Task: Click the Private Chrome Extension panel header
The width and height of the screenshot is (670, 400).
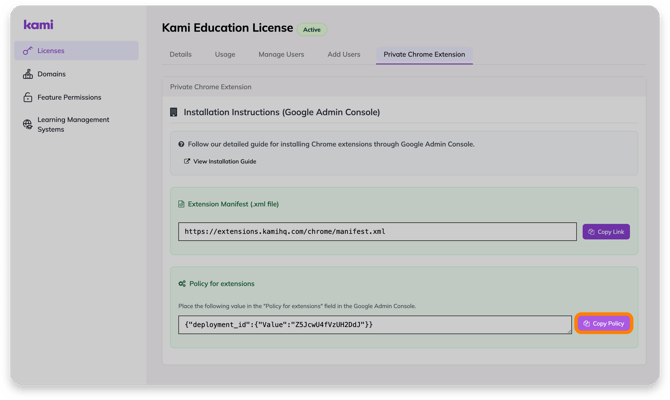Action: [x=404, y=87]
